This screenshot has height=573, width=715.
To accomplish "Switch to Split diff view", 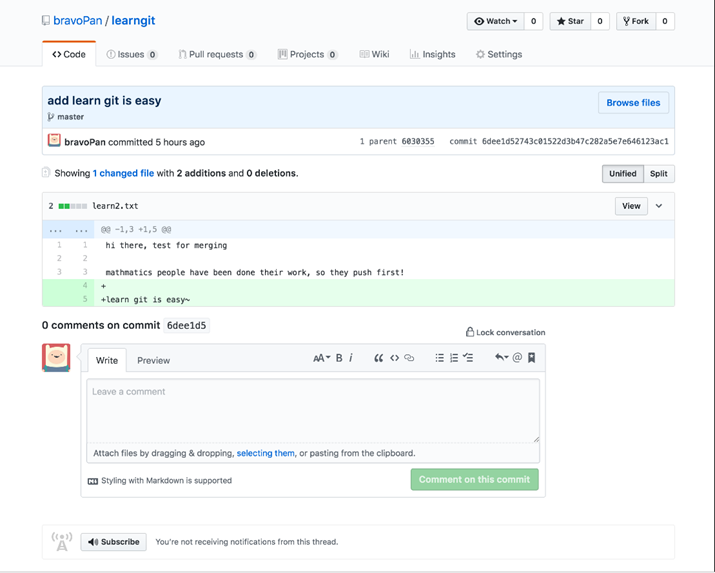I will (x=659, y=174).
